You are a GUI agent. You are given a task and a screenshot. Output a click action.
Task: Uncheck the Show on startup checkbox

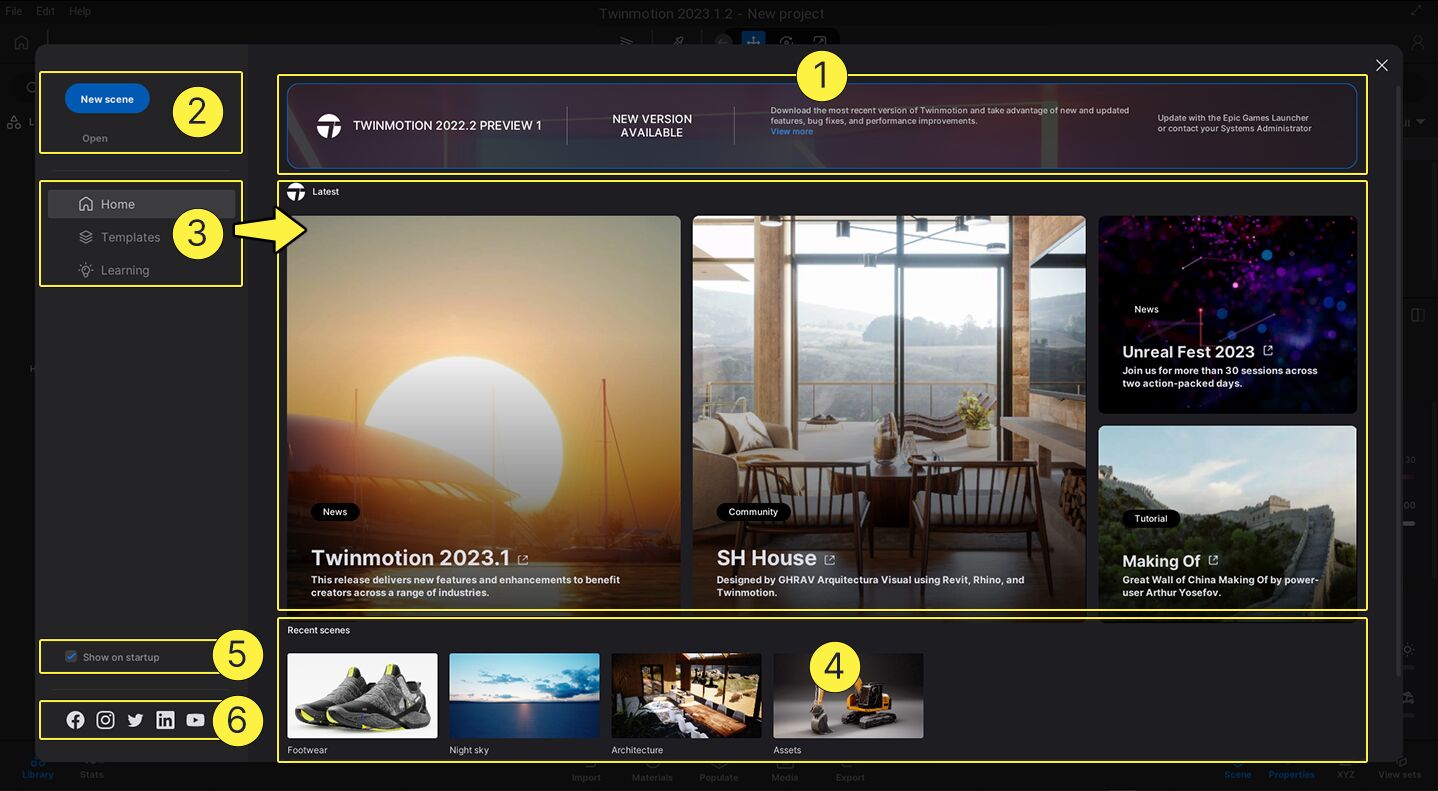coord(71,657)
